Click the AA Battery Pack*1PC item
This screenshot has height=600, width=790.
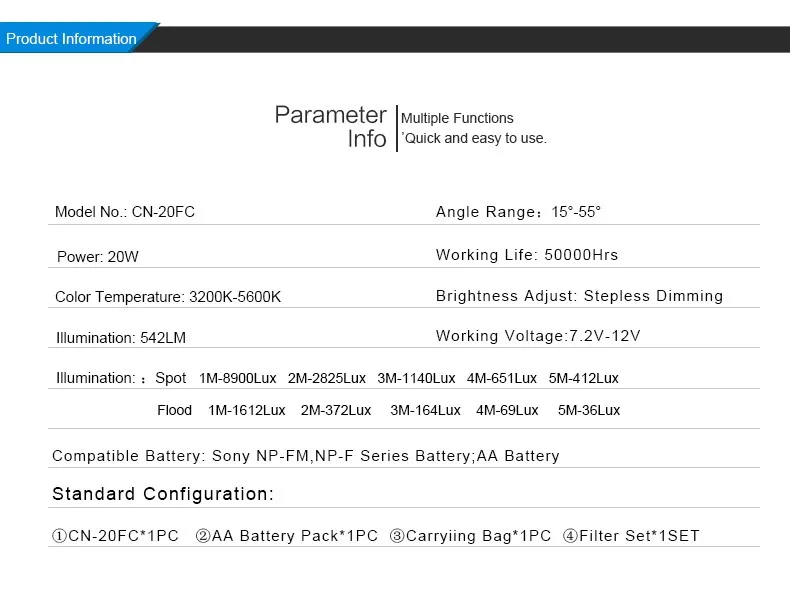click(287, 536)
